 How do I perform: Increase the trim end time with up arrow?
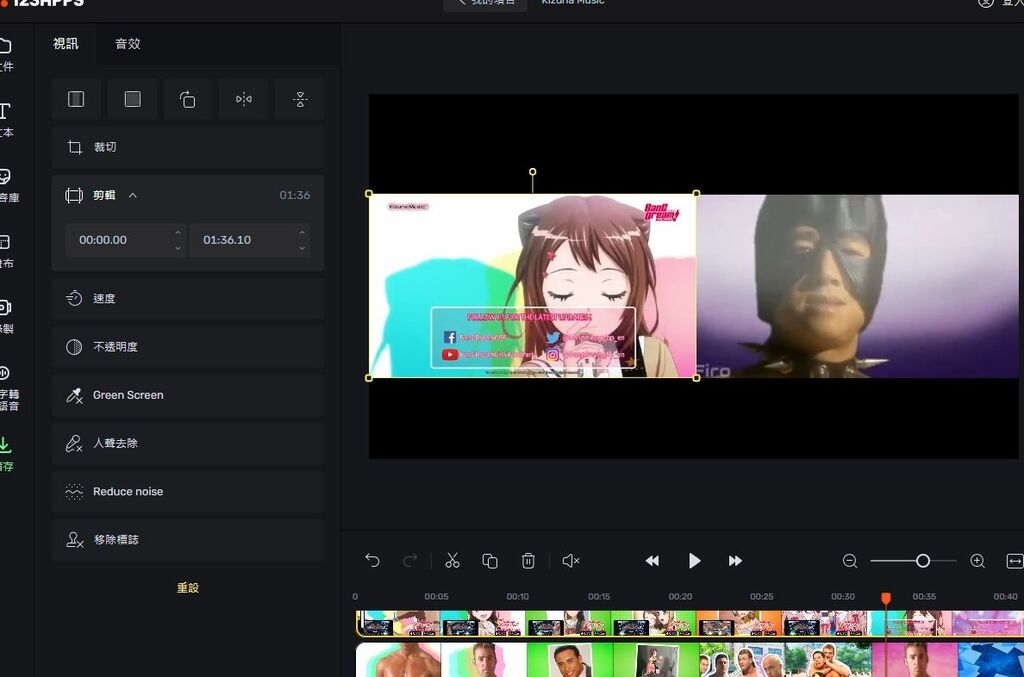[302, 232]
